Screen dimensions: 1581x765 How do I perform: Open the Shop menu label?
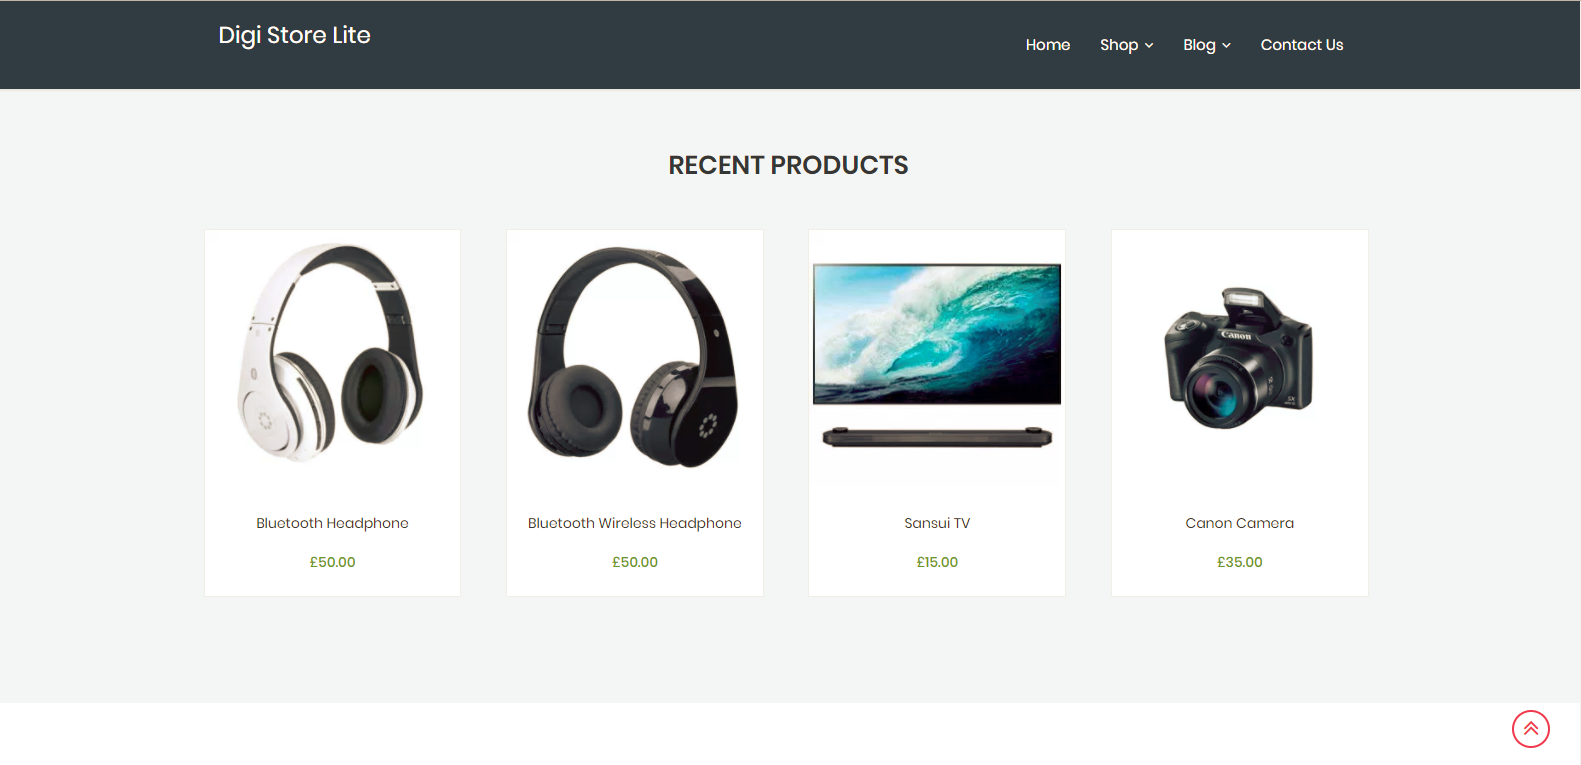[x=1119, y=45]
